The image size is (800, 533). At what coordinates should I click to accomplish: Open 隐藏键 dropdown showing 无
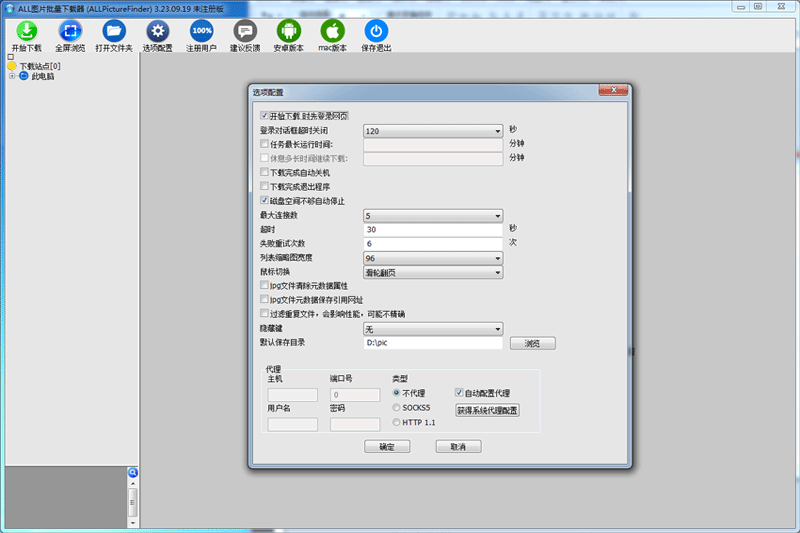[x=433, y=329]
